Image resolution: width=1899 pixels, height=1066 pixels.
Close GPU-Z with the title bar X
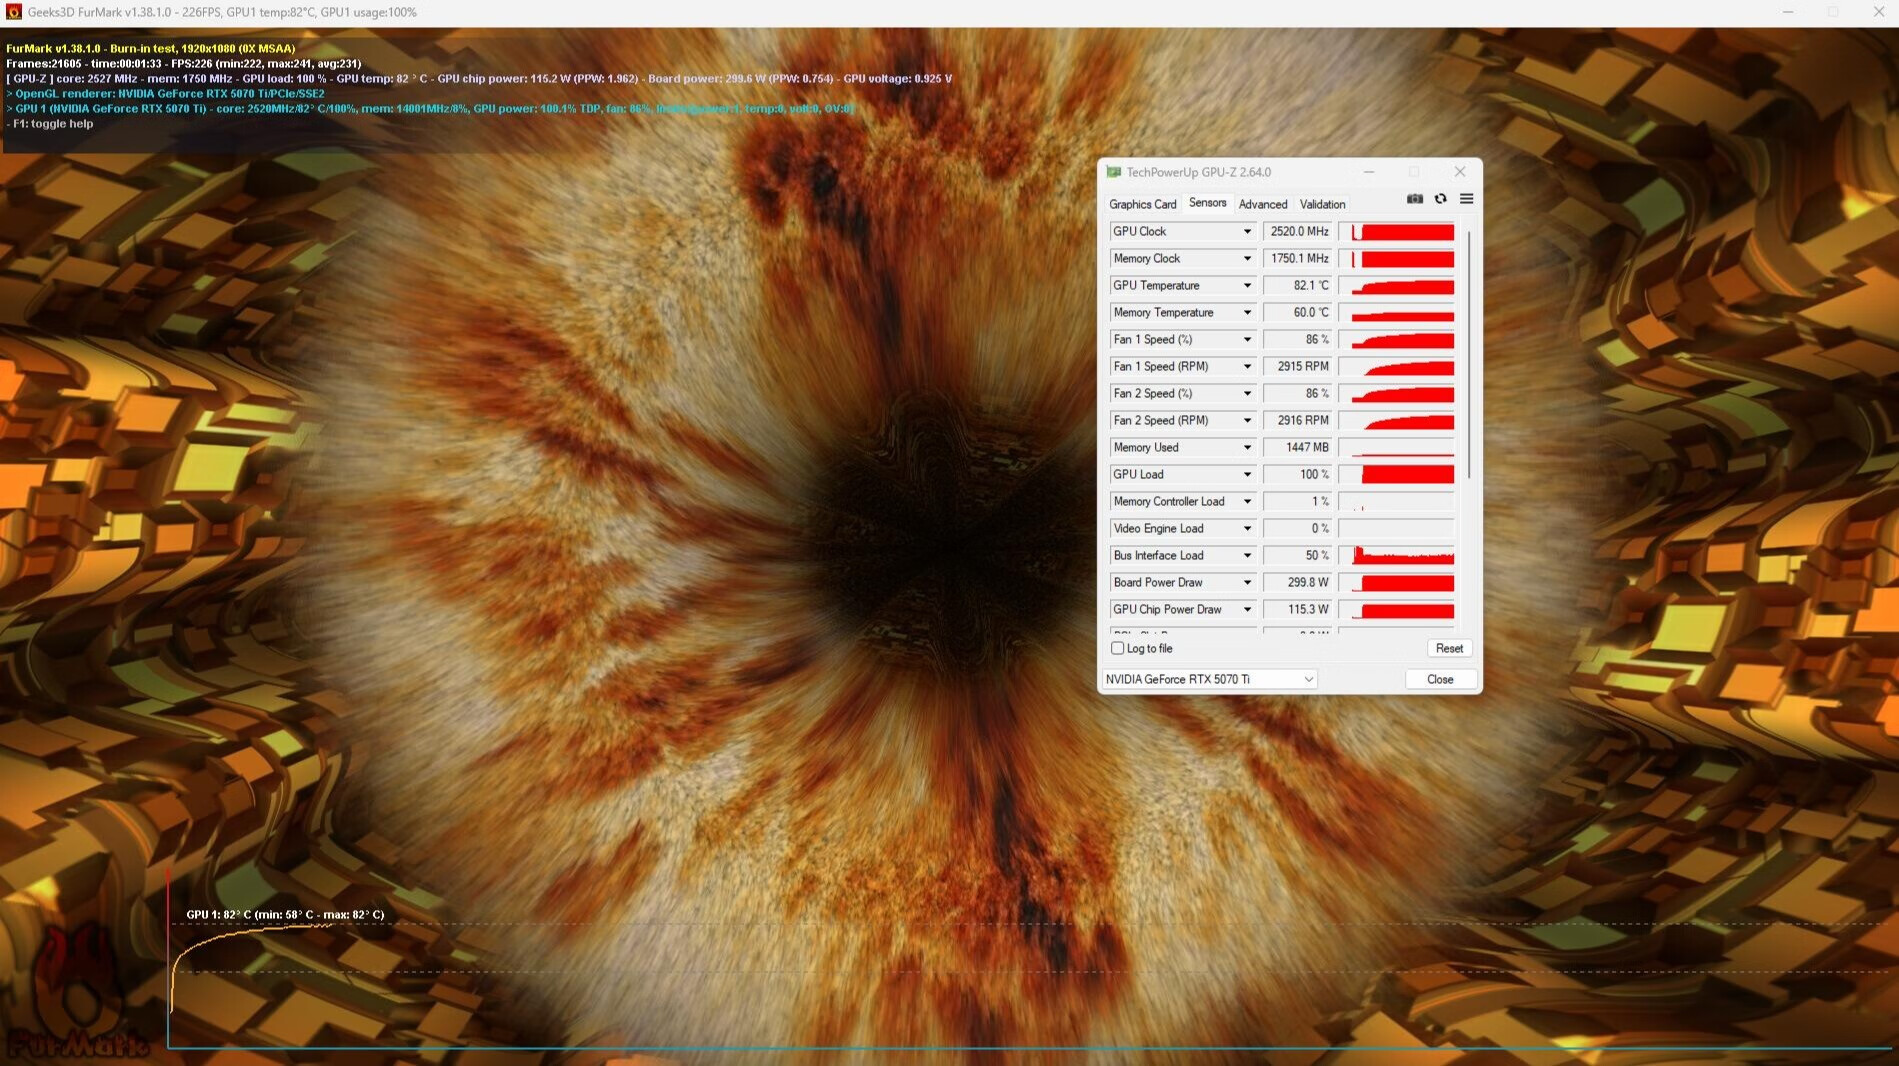(x=1459, y=172)
